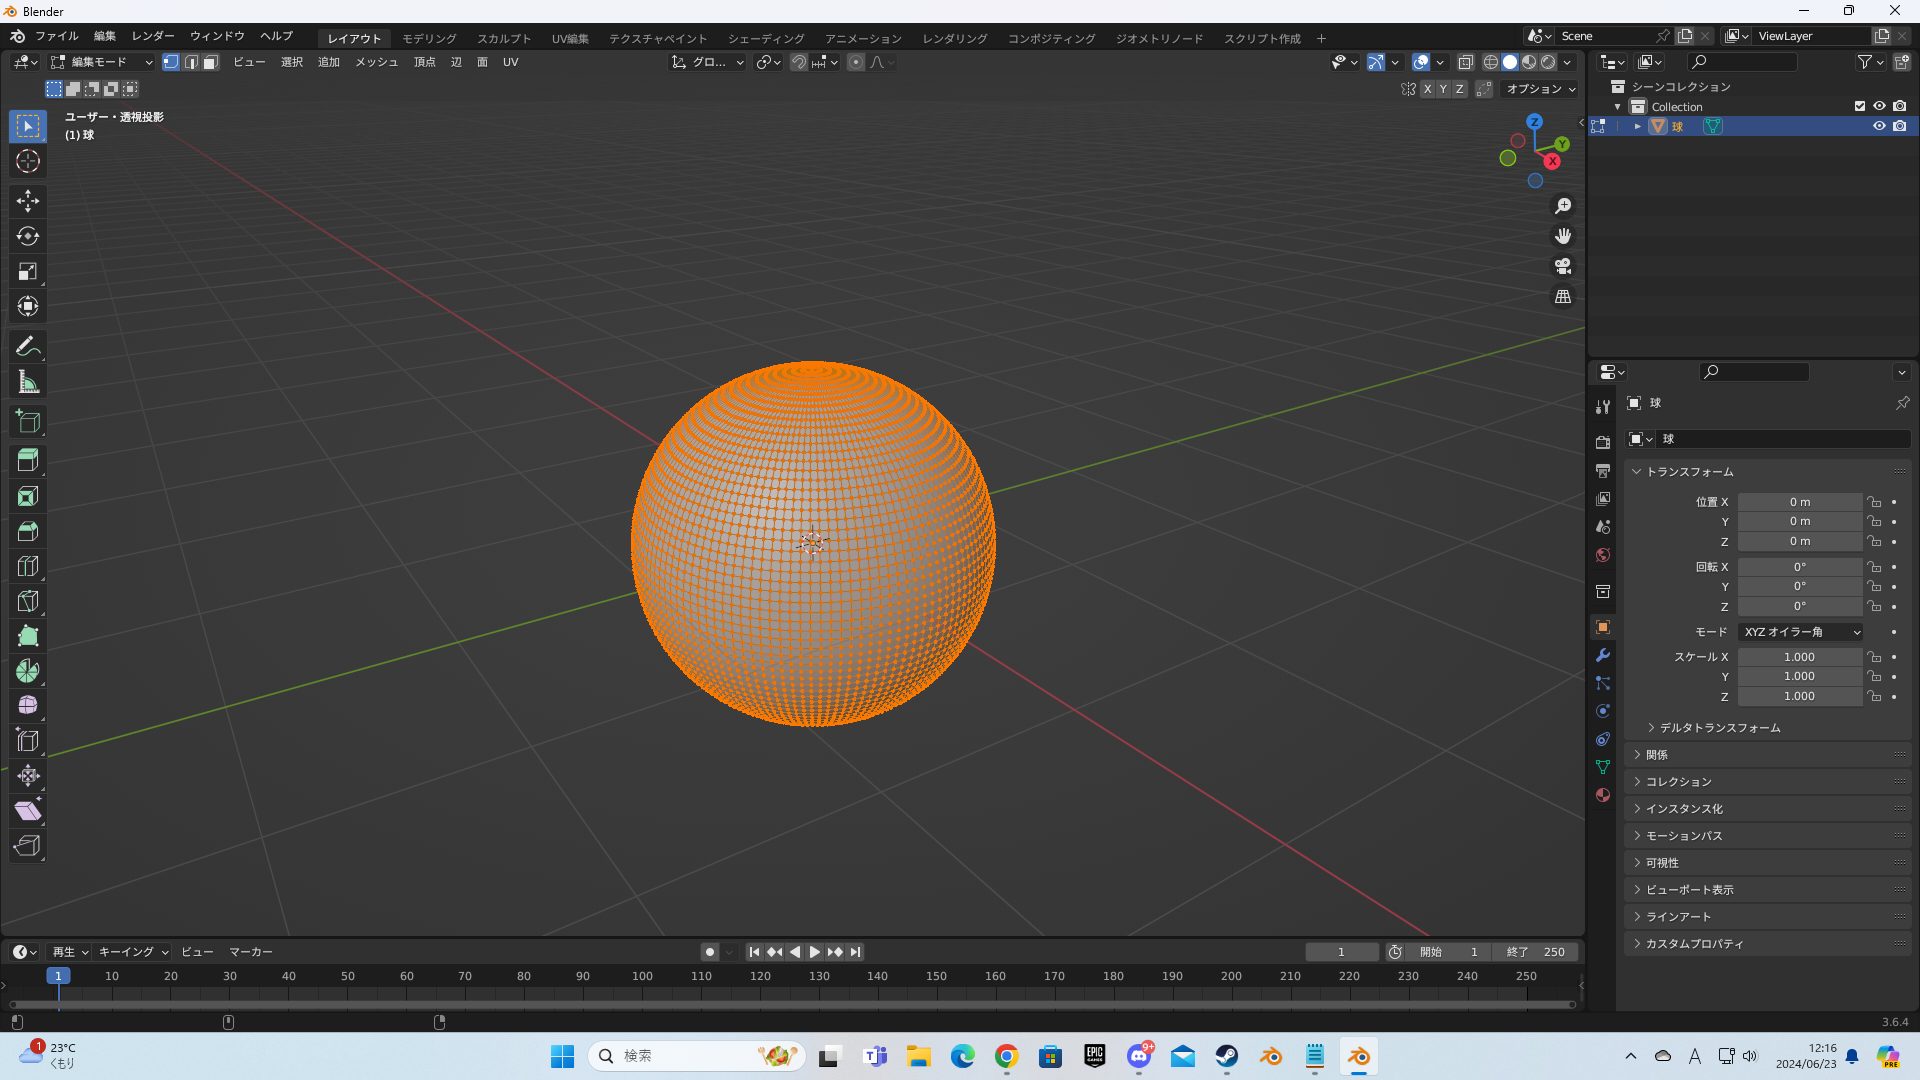
Task: Select the Scale tool
Action: tap(28, 271)
